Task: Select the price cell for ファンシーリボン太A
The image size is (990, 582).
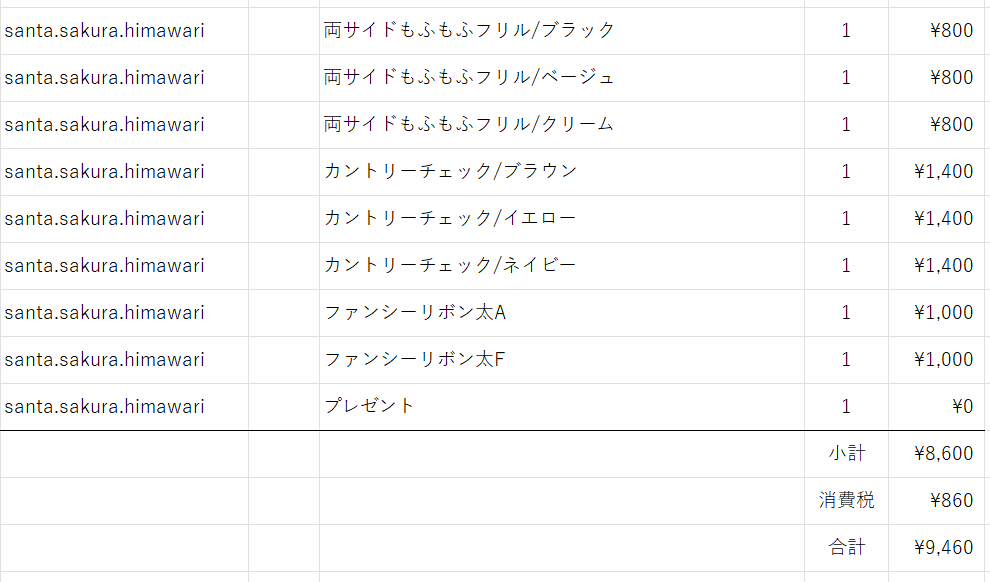Action: (x=943, y=312)
